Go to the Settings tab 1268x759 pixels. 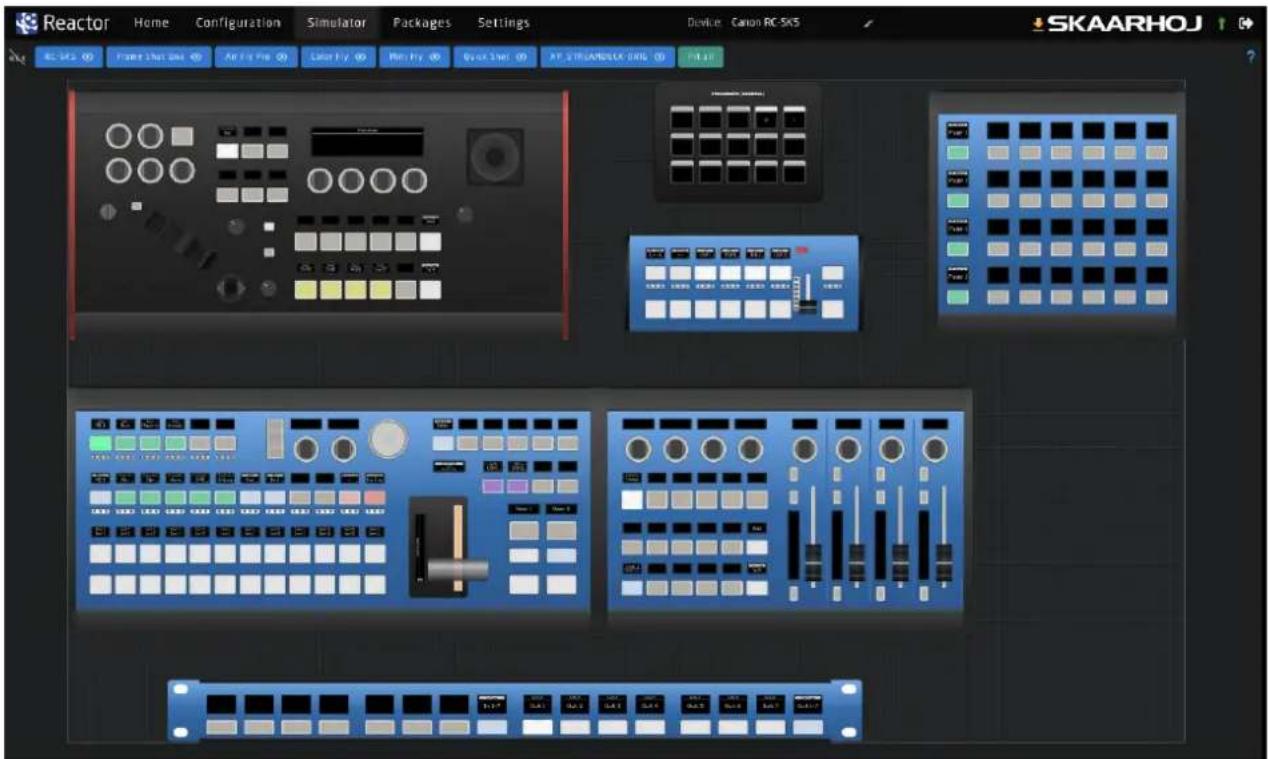(503, 23)
